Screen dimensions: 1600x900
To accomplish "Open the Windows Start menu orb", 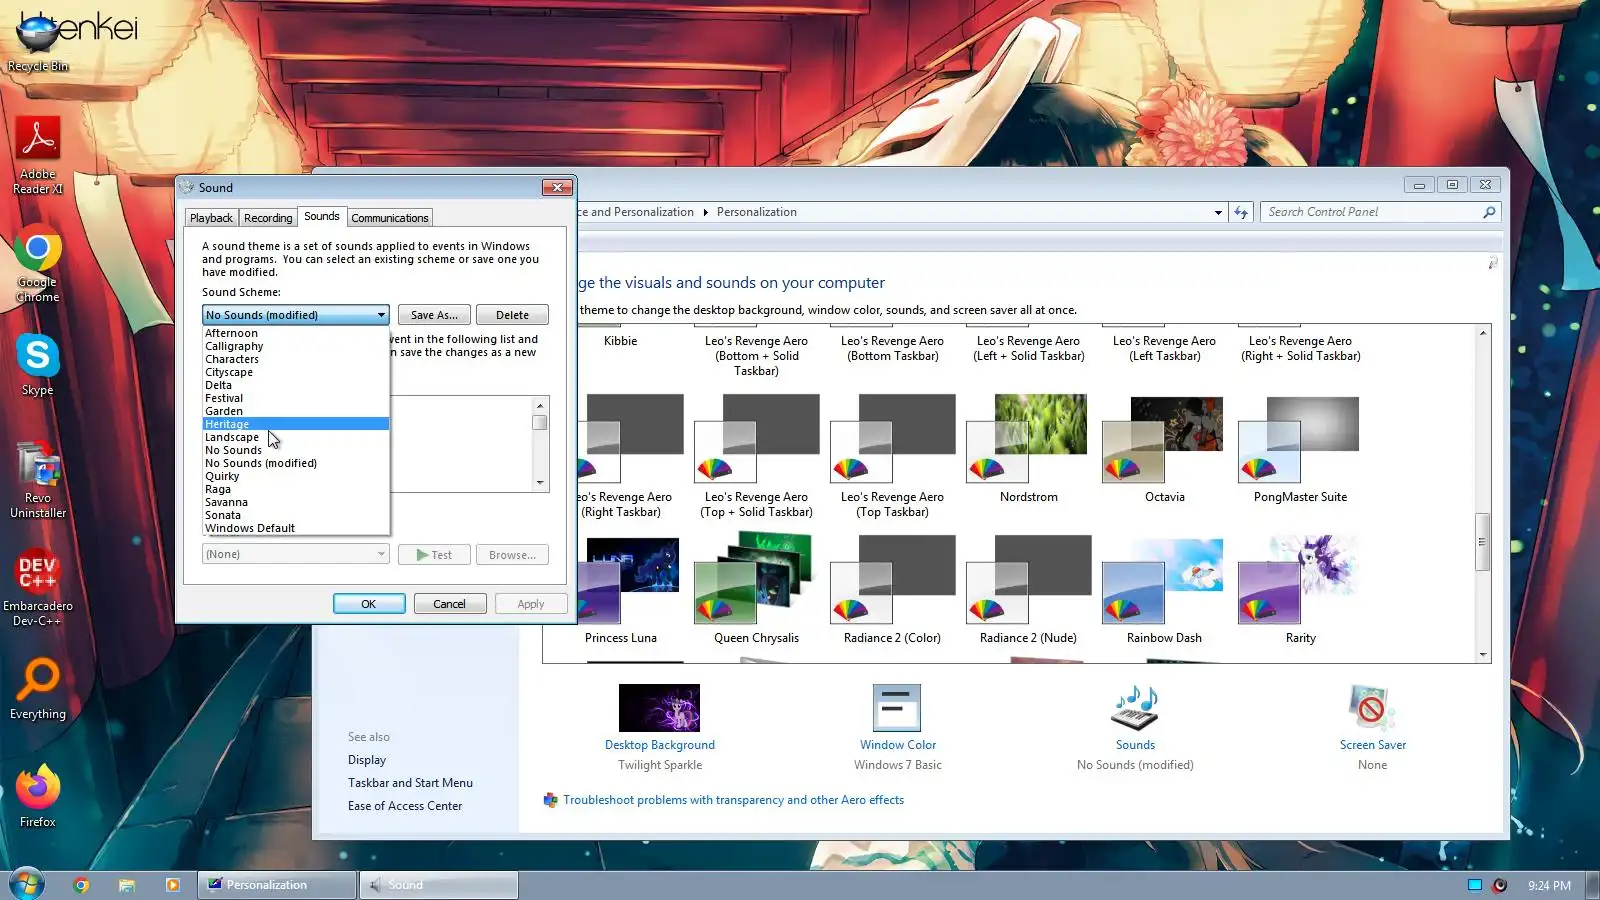I will coord(26,884).
